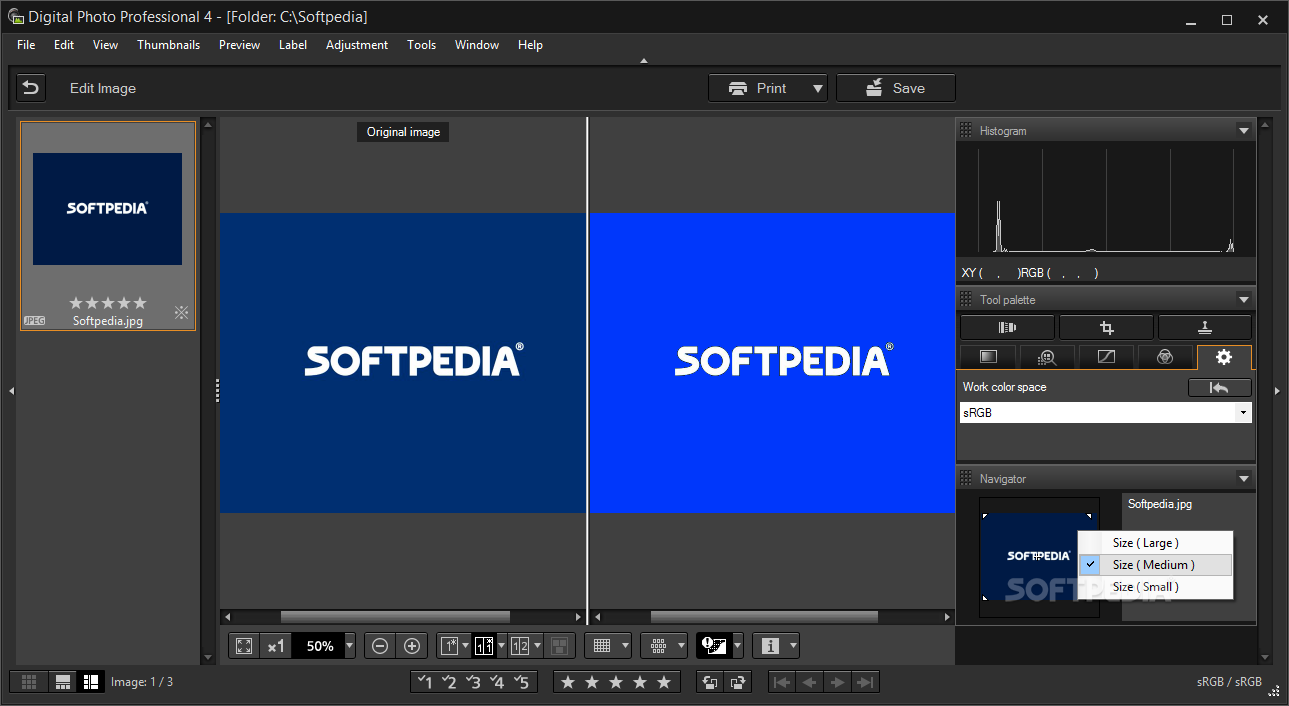1289x706 pixels.
Task: Apply check mark 5 to image
Action: 523,682
